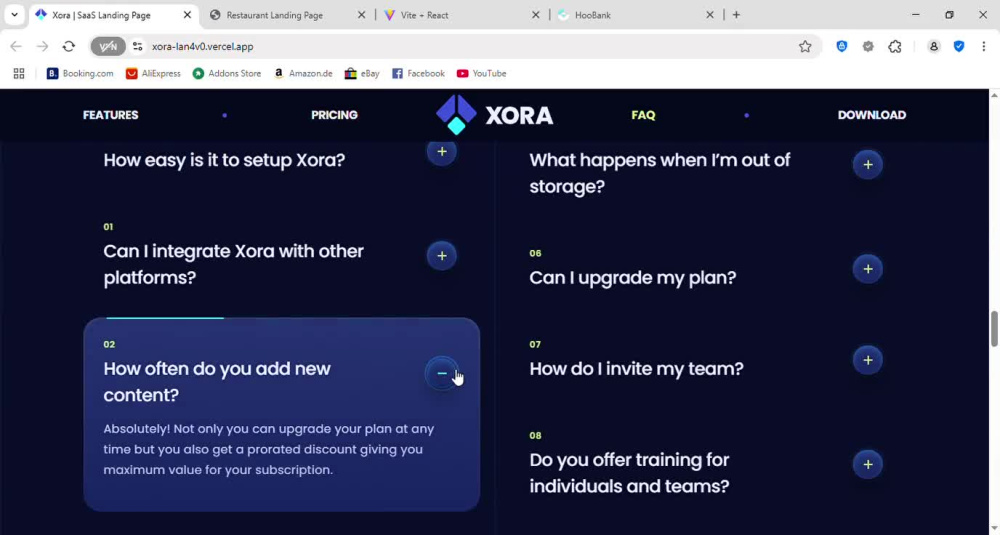The image size is (1000, 535).
Task: Open the eBay bookmark
Action: point(362,73)
